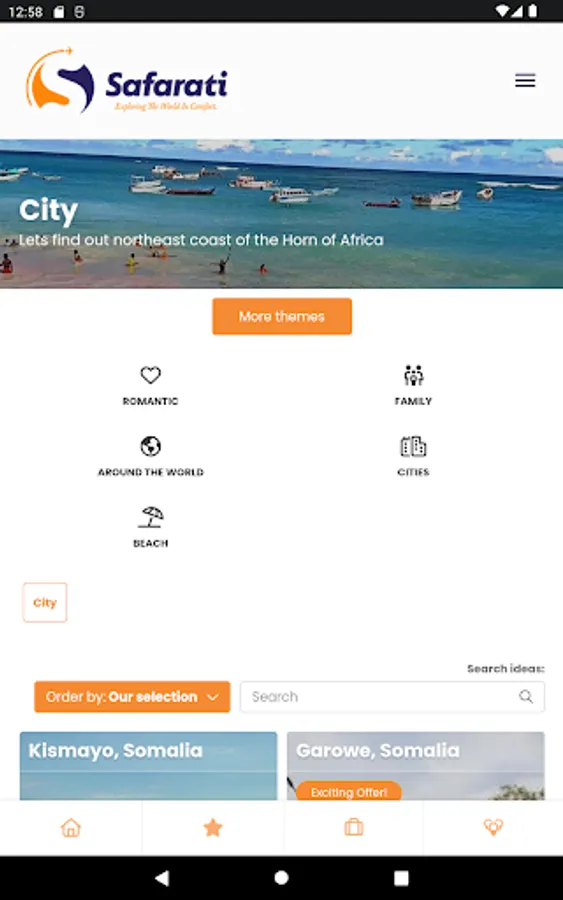Tap the Exciting Offer! badge

pyautogui.click(x=348, y=792)
